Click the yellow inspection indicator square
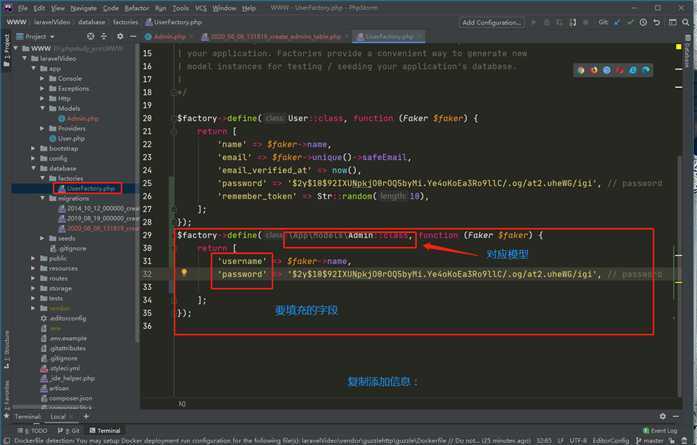Viewport: 697px width, 445px height. pyautogui.click(x=678, y=46)
